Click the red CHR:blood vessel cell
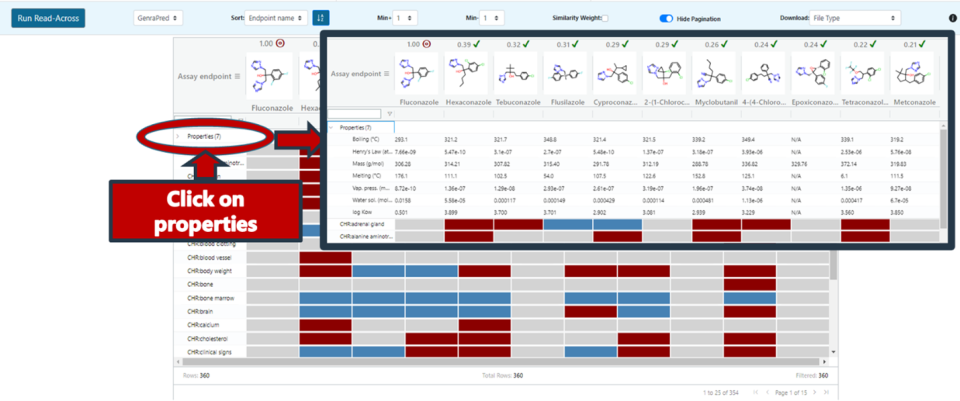This screenshot has height=401, width=960. 325,258
